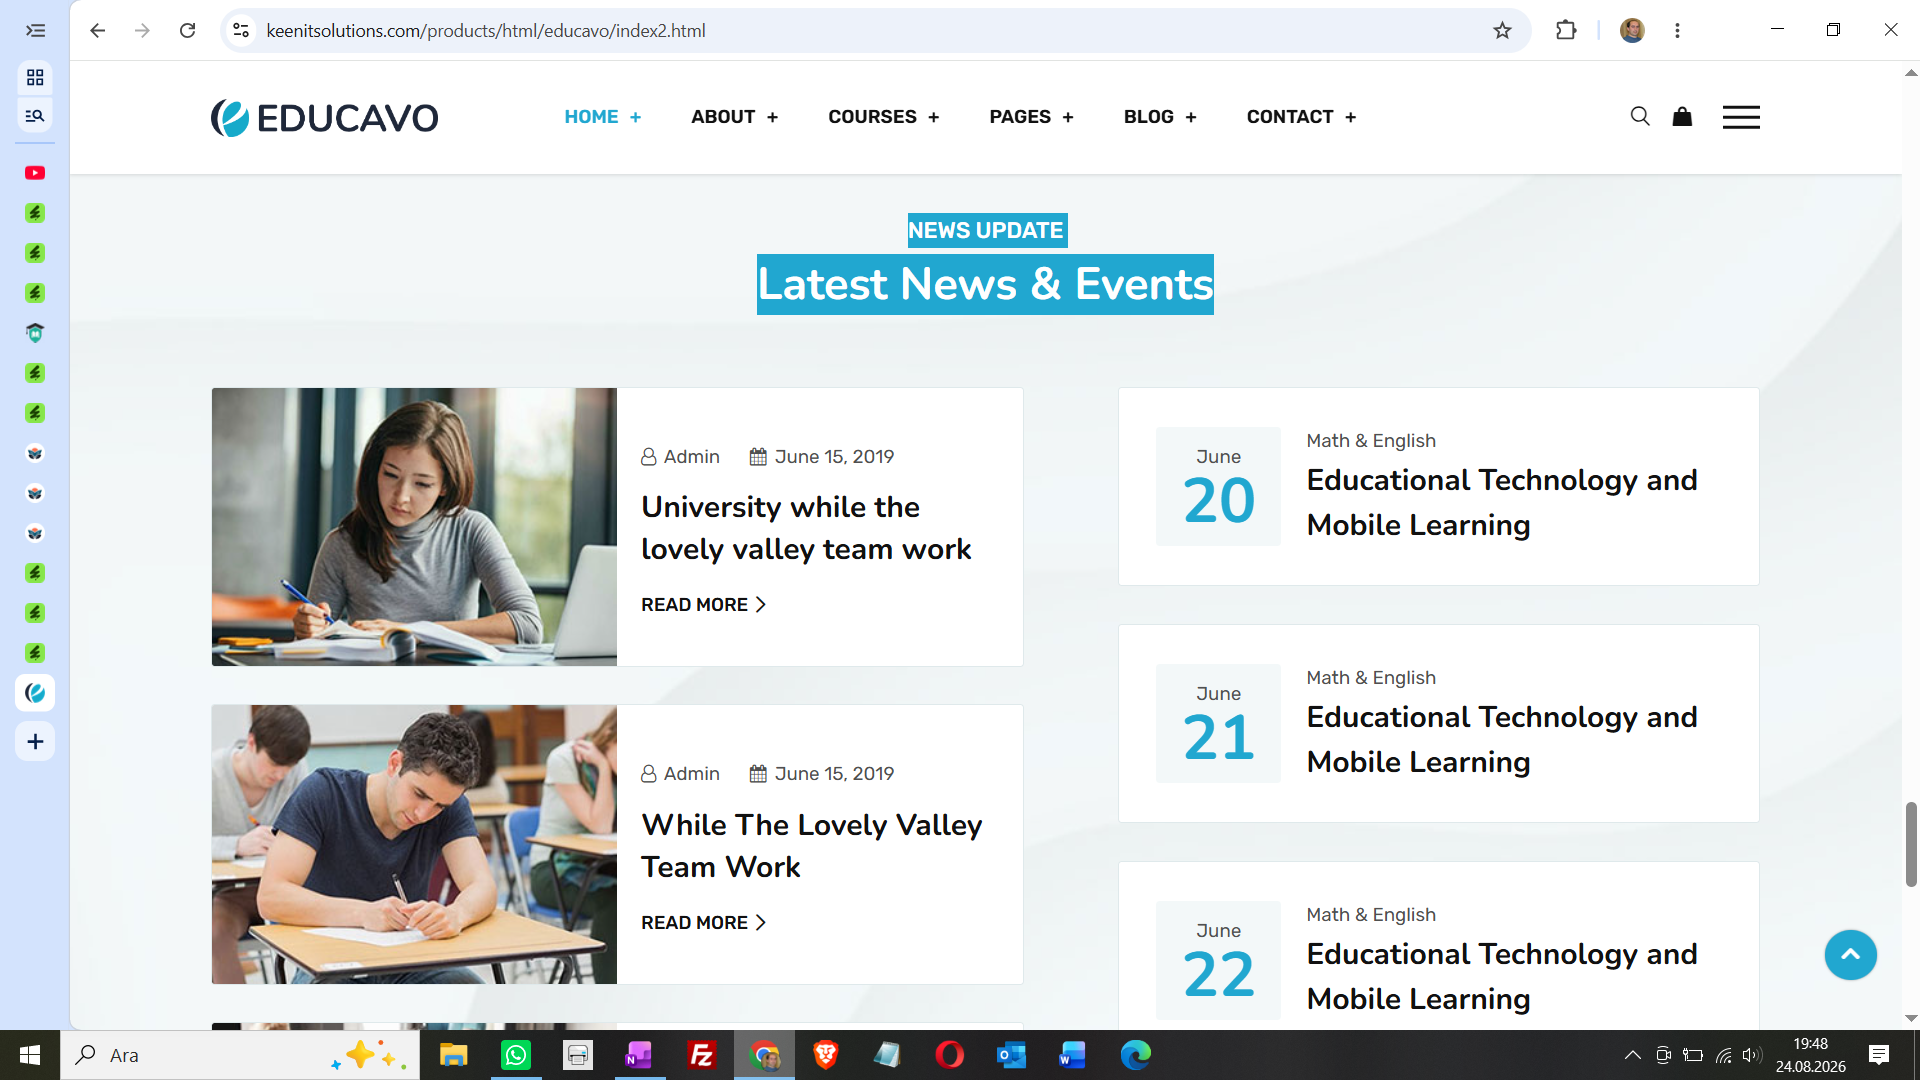Read more about University lovely valley article
This screenshot has height=1080, width=1920.
tap(703, 605)
